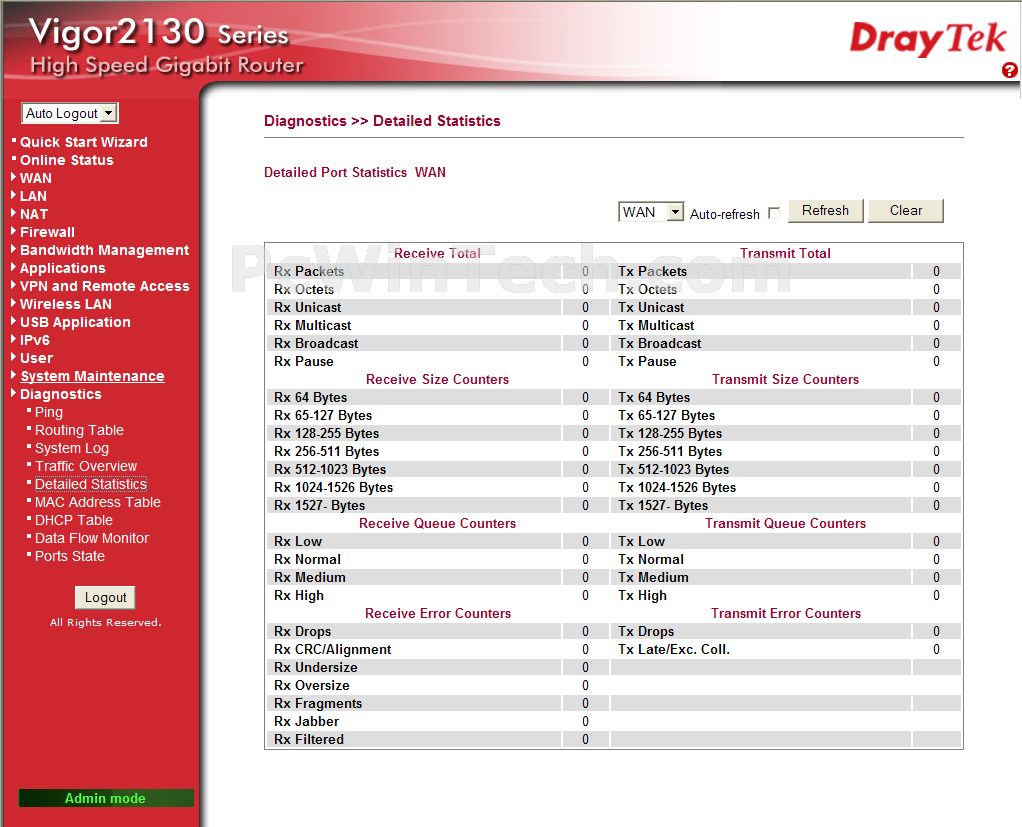Screen dimensions: 1022x827
Task: Open the Ping diagnostics page
Action: coord(49,413)
